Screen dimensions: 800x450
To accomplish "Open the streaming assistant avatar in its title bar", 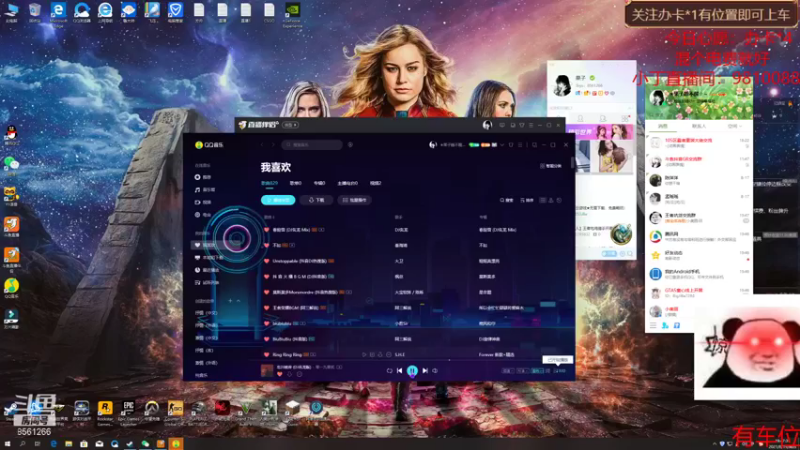I will [x=487, y=125].
